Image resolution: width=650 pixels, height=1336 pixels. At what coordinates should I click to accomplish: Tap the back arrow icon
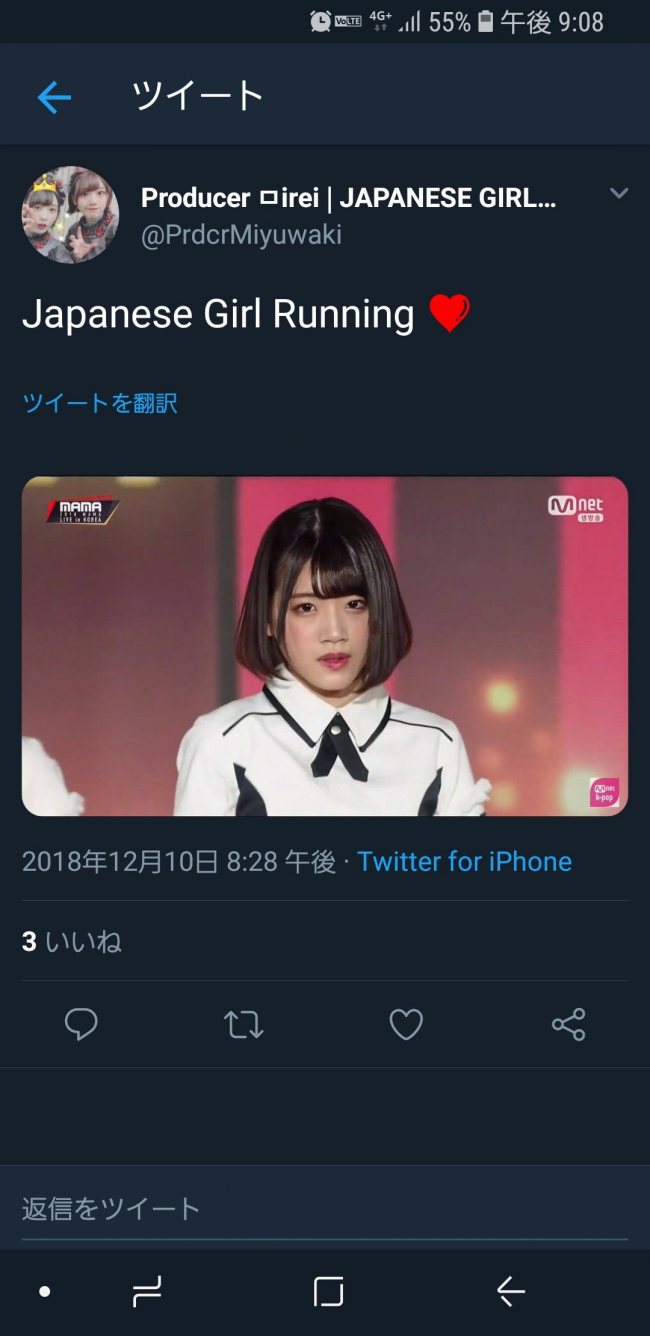click(54, 97)
